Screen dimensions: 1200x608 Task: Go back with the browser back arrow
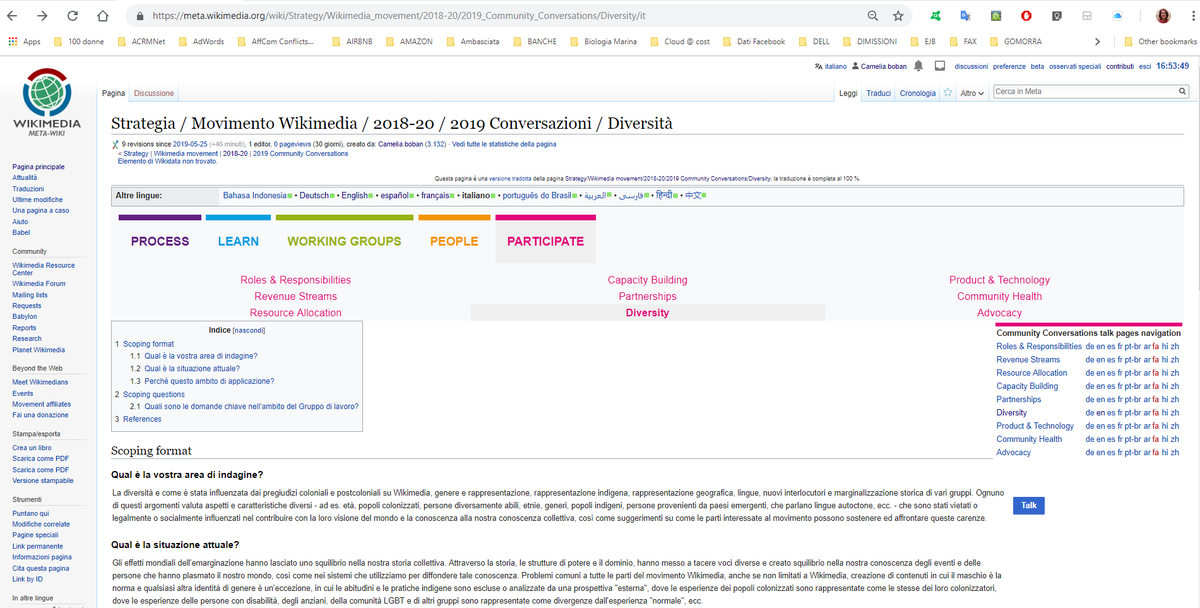14,16
